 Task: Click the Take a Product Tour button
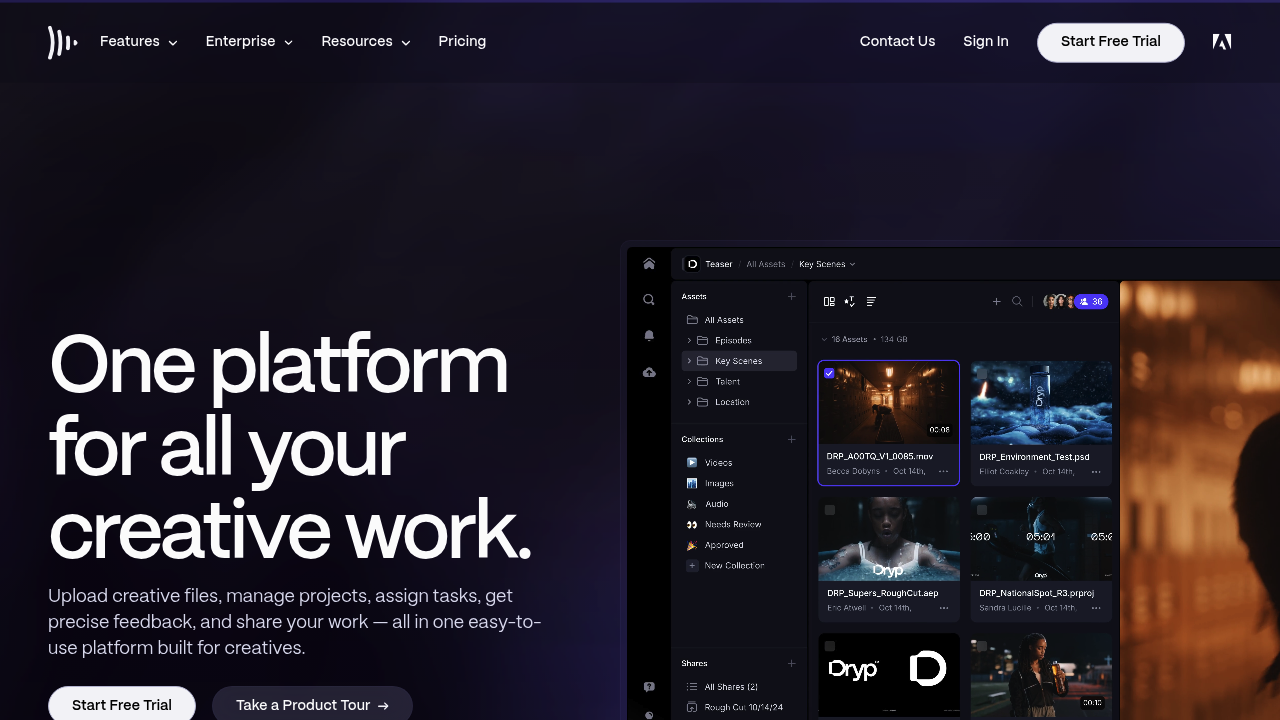312,705
